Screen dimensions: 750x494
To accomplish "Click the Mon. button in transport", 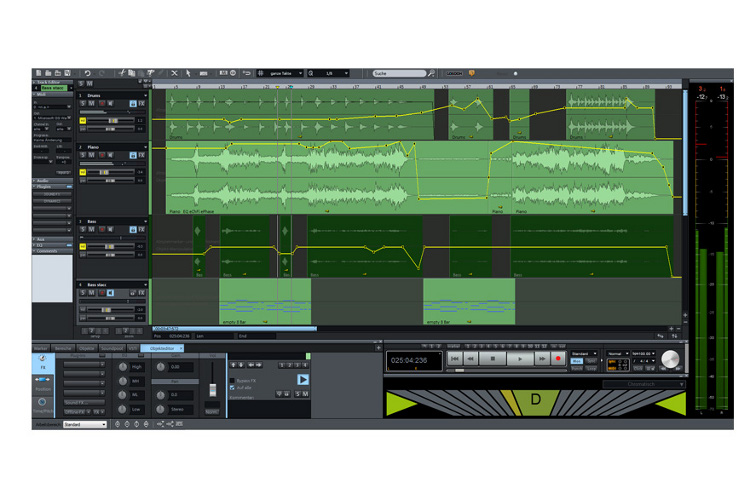I will pos(577,362).
